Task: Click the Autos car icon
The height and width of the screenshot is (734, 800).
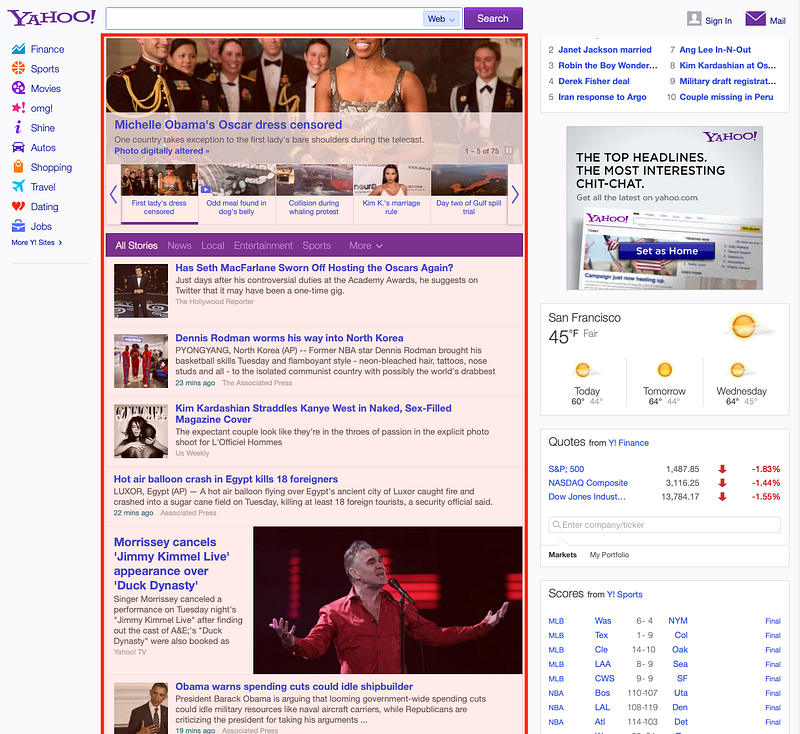Action: point(18,147)
